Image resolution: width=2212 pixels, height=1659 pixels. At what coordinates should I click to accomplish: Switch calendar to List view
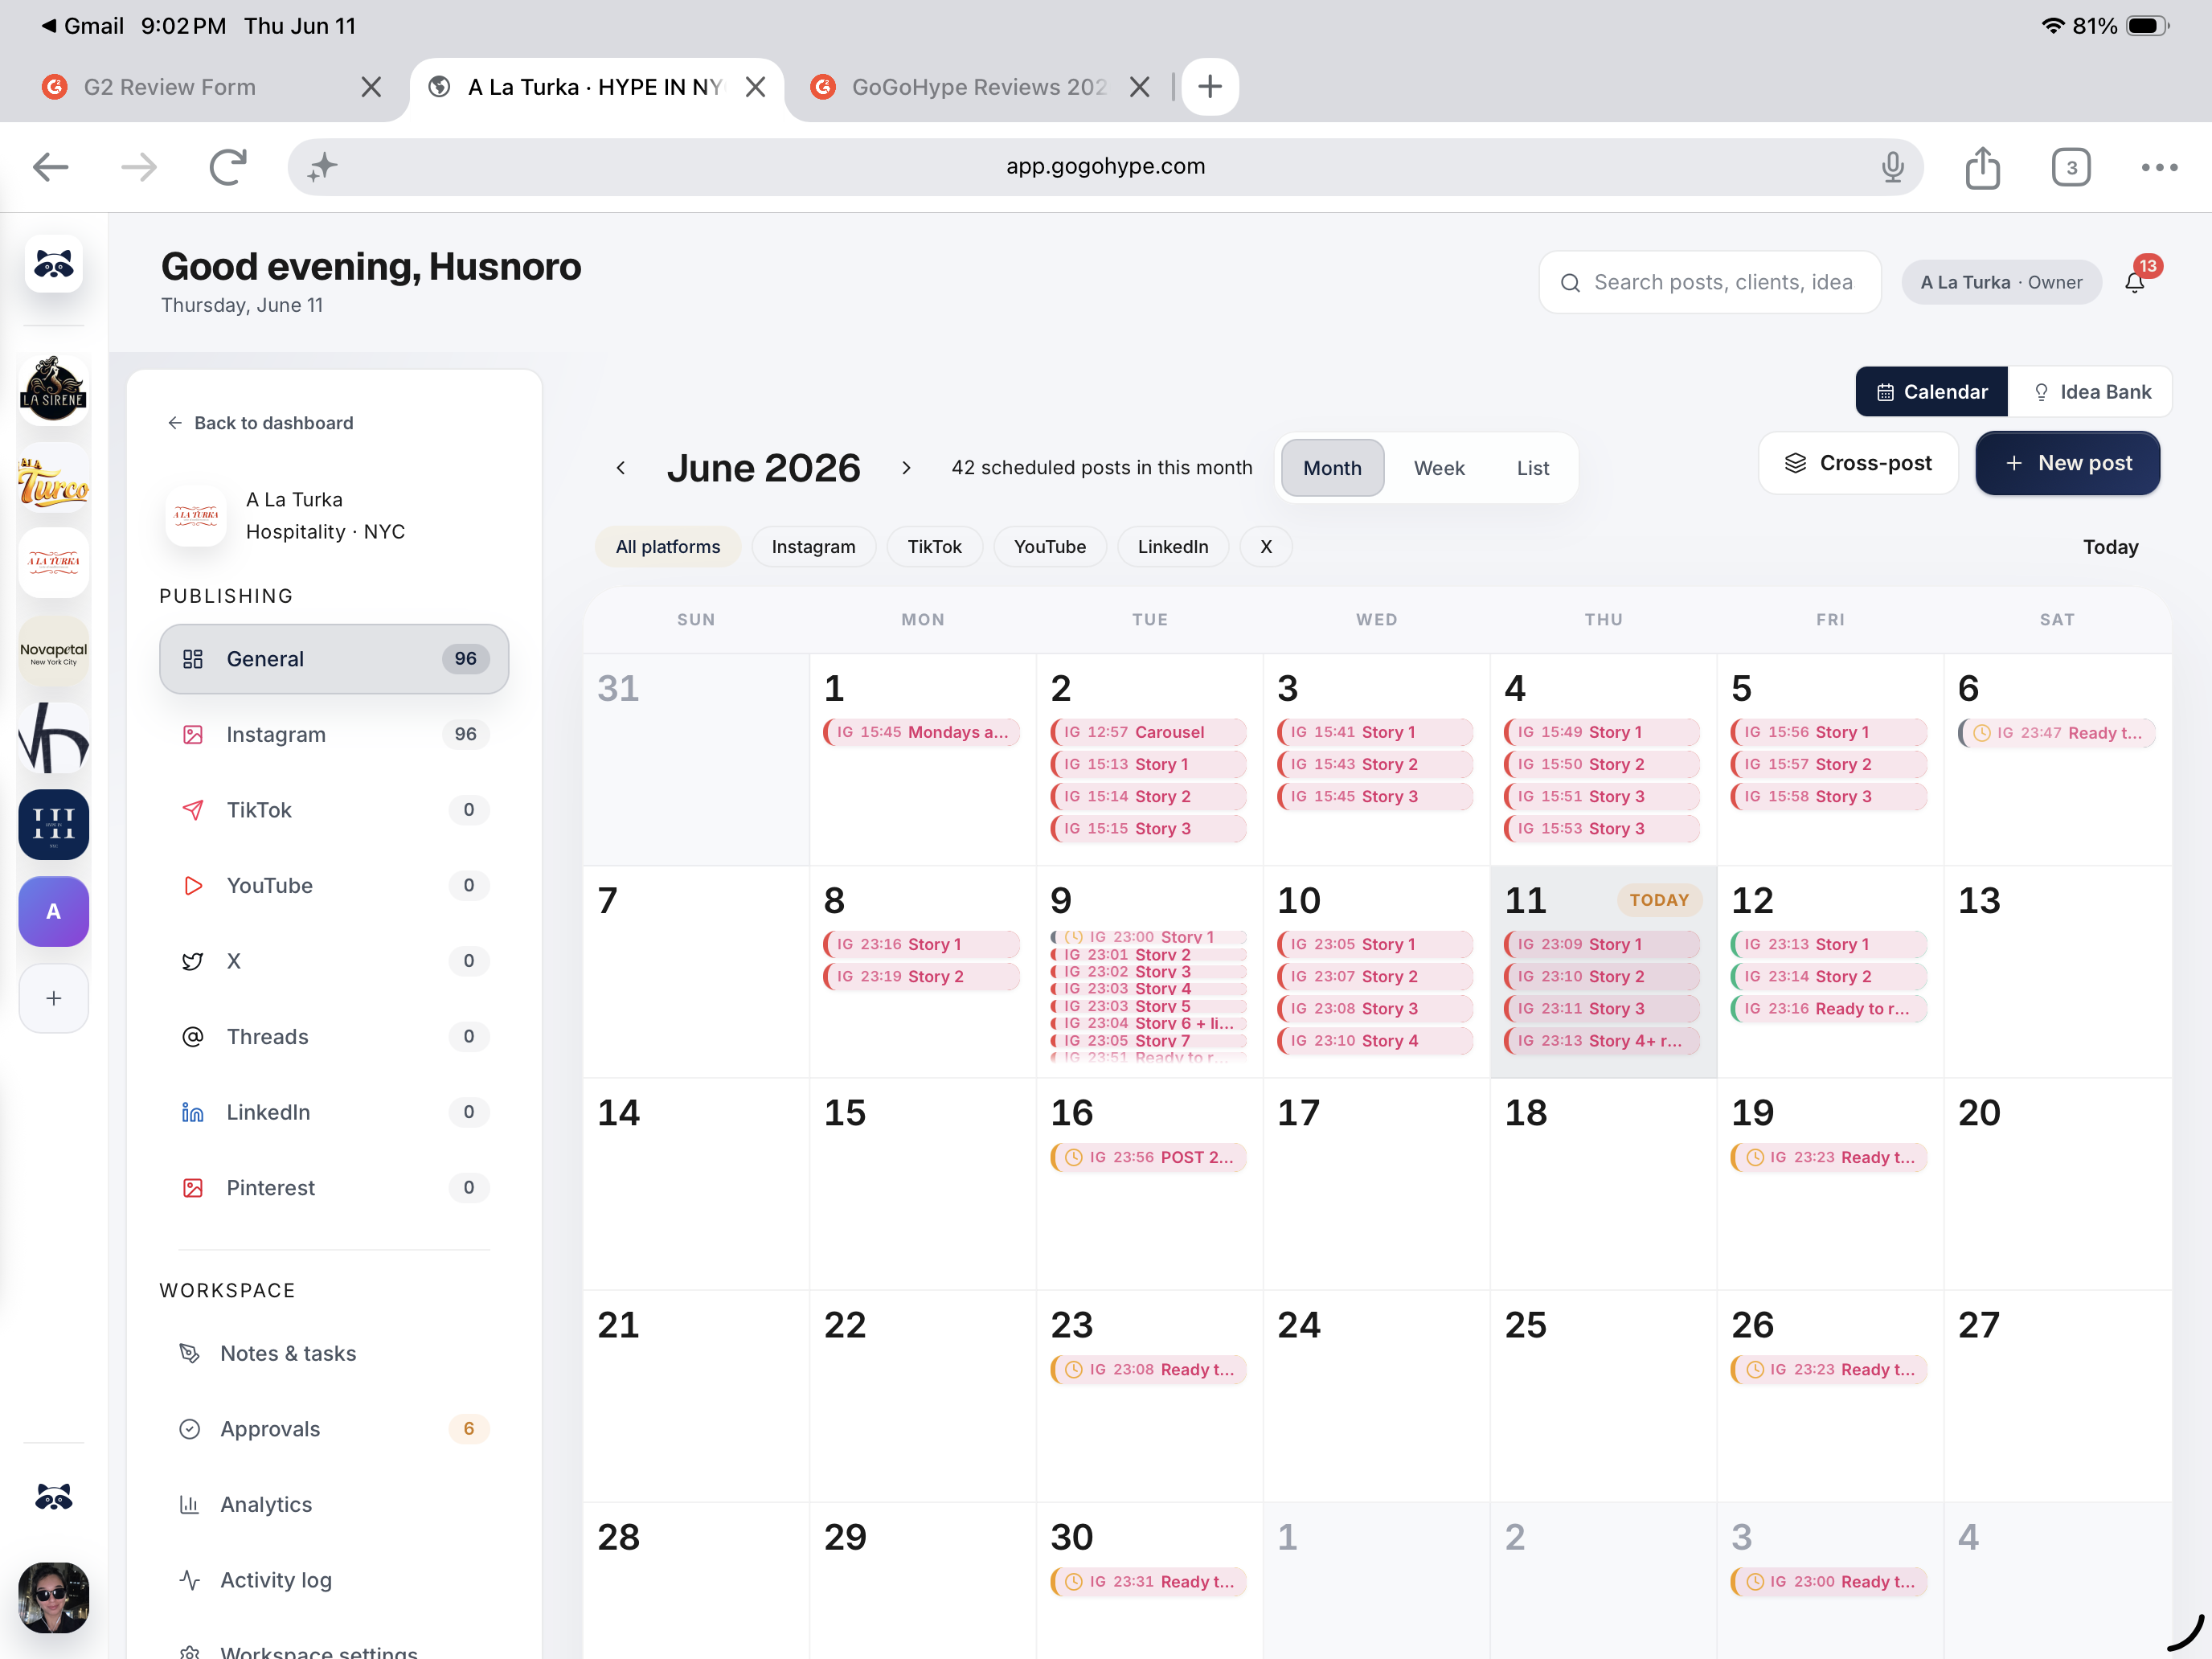(x=1532, y=467)
